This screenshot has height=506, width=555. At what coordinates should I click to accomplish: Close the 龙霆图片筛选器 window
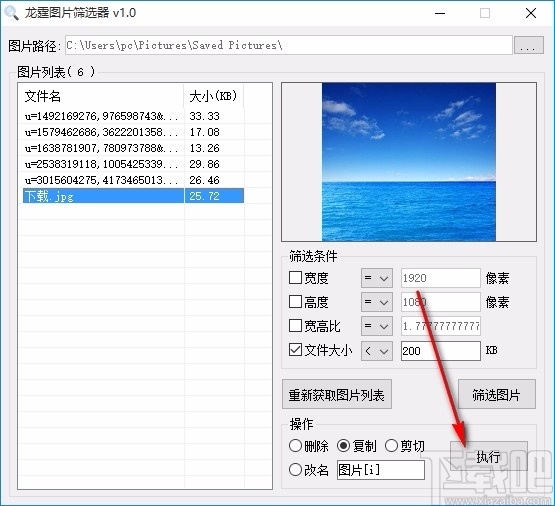tap(531, 13)
